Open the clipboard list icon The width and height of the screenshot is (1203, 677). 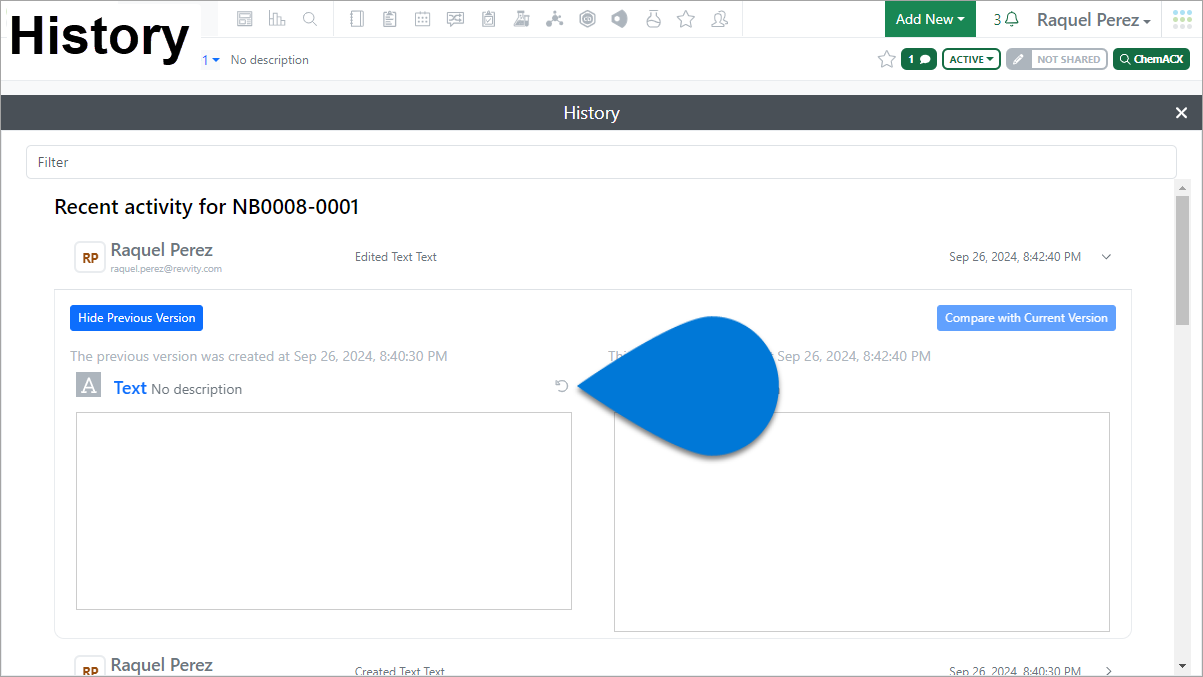point(390,19)
